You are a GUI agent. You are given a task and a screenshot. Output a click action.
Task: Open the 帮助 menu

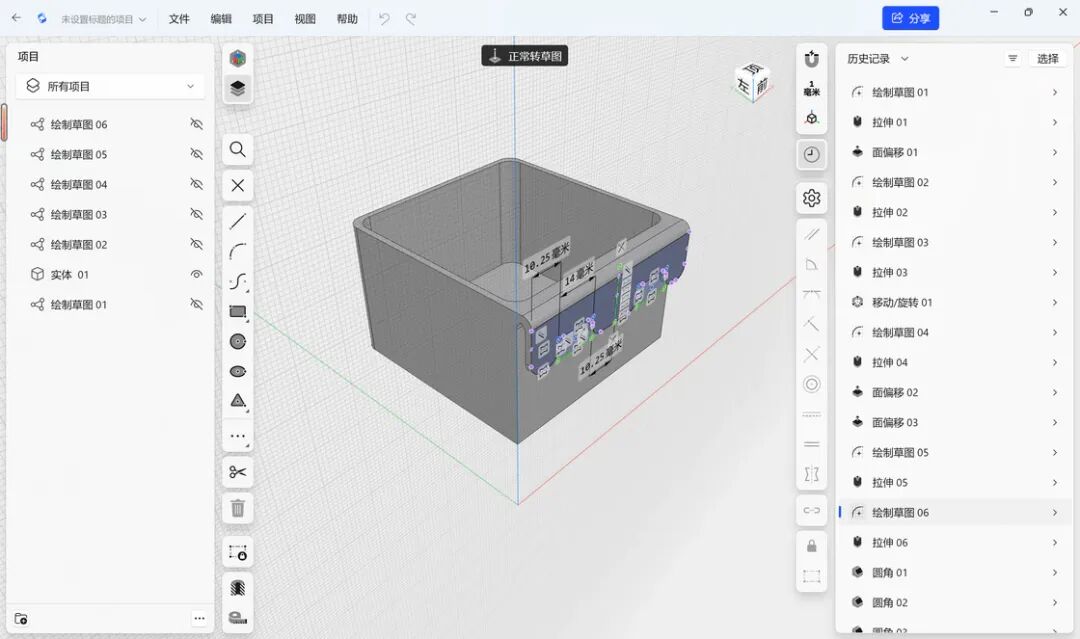pos(347,19)
